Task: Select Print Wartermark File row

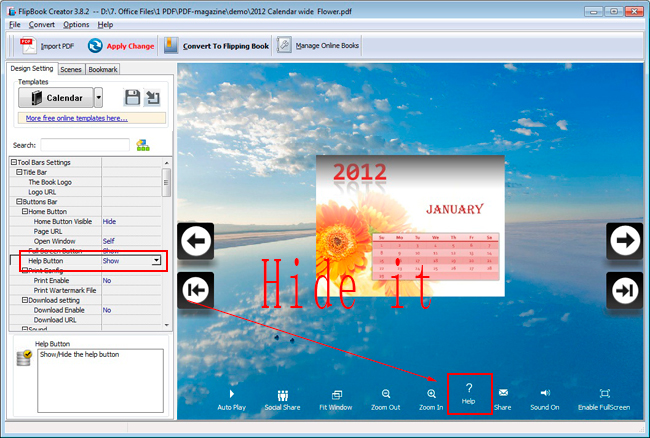Action: pos(85,290)
